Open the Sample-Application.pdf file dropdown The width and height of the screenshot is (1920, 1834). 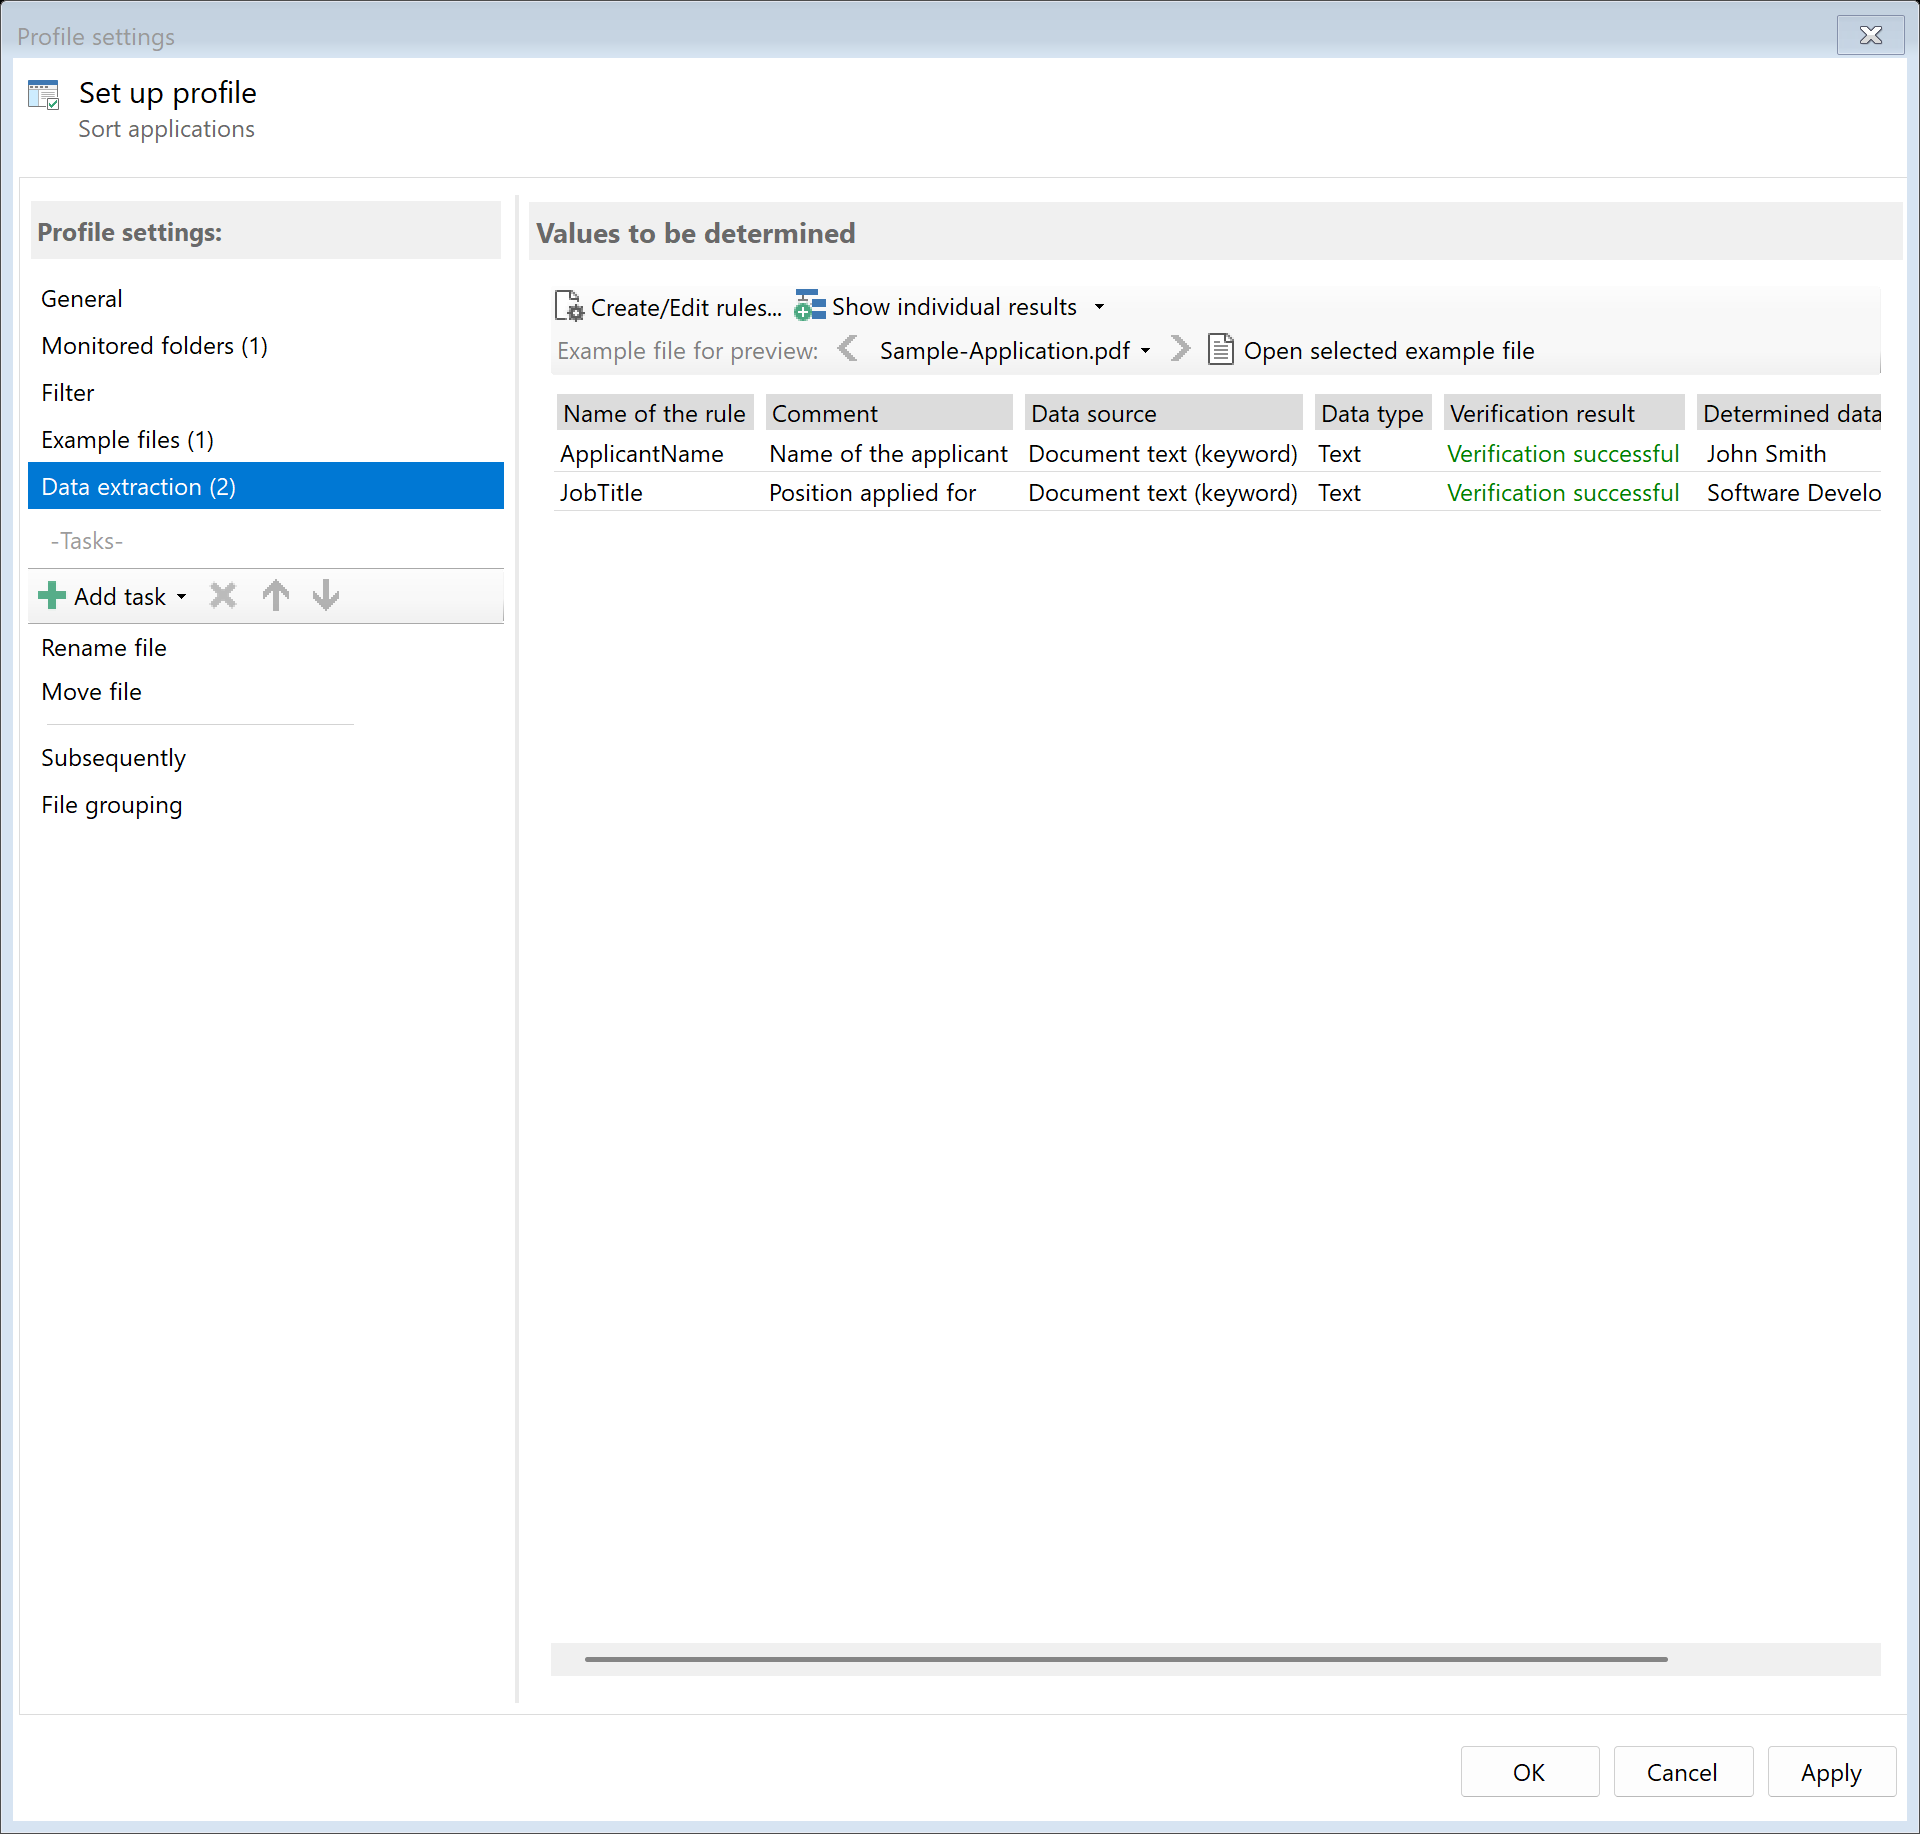1147,350
